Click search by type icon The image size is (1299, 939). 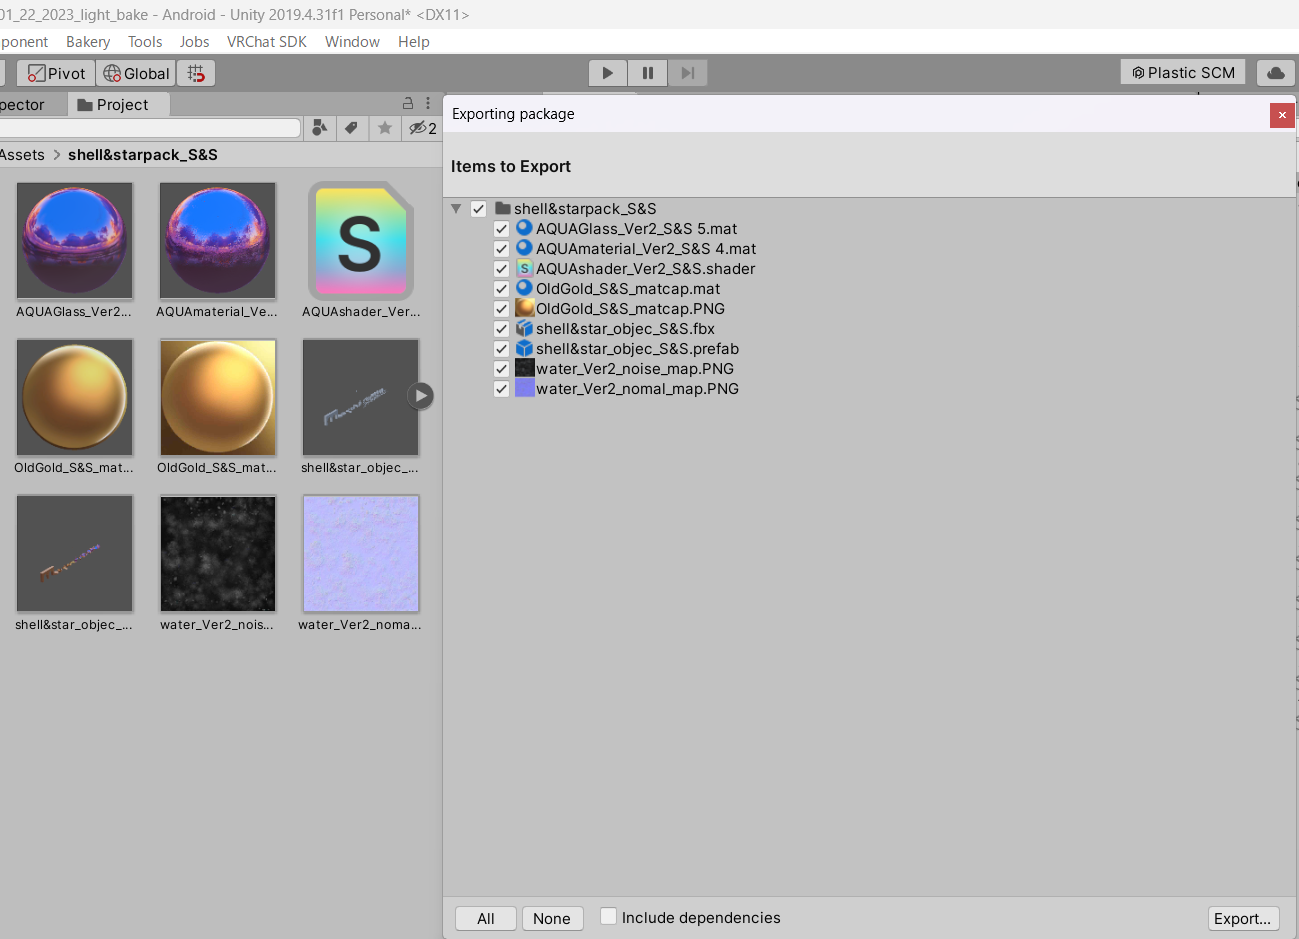(320, 128)
